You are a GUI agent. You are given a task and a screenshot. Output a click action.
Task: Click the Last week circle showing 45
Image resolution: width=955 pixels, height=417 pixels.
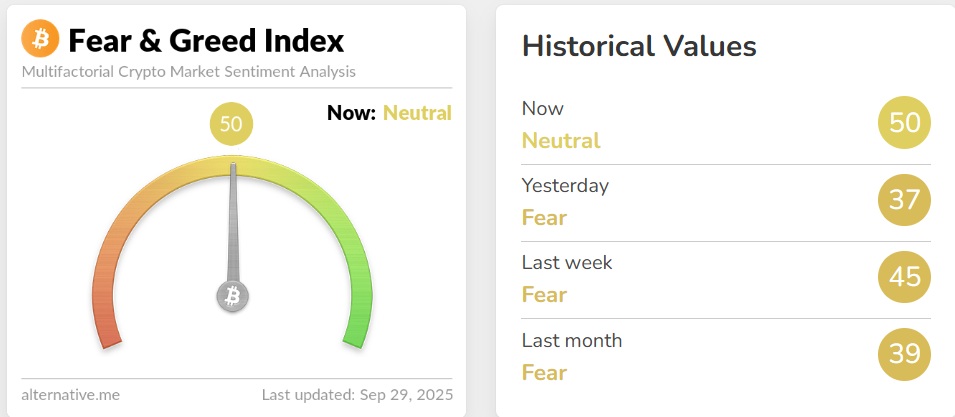tap(904, 277)
